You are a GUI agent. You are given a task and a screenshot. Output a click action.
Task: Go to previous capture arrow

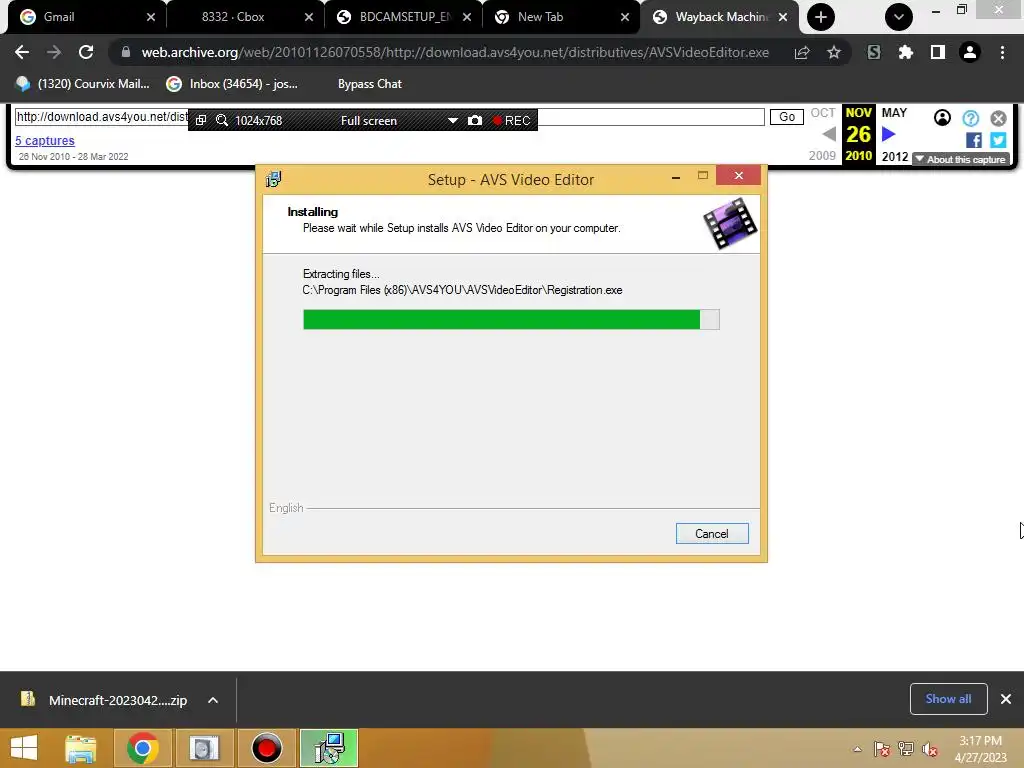829,134
